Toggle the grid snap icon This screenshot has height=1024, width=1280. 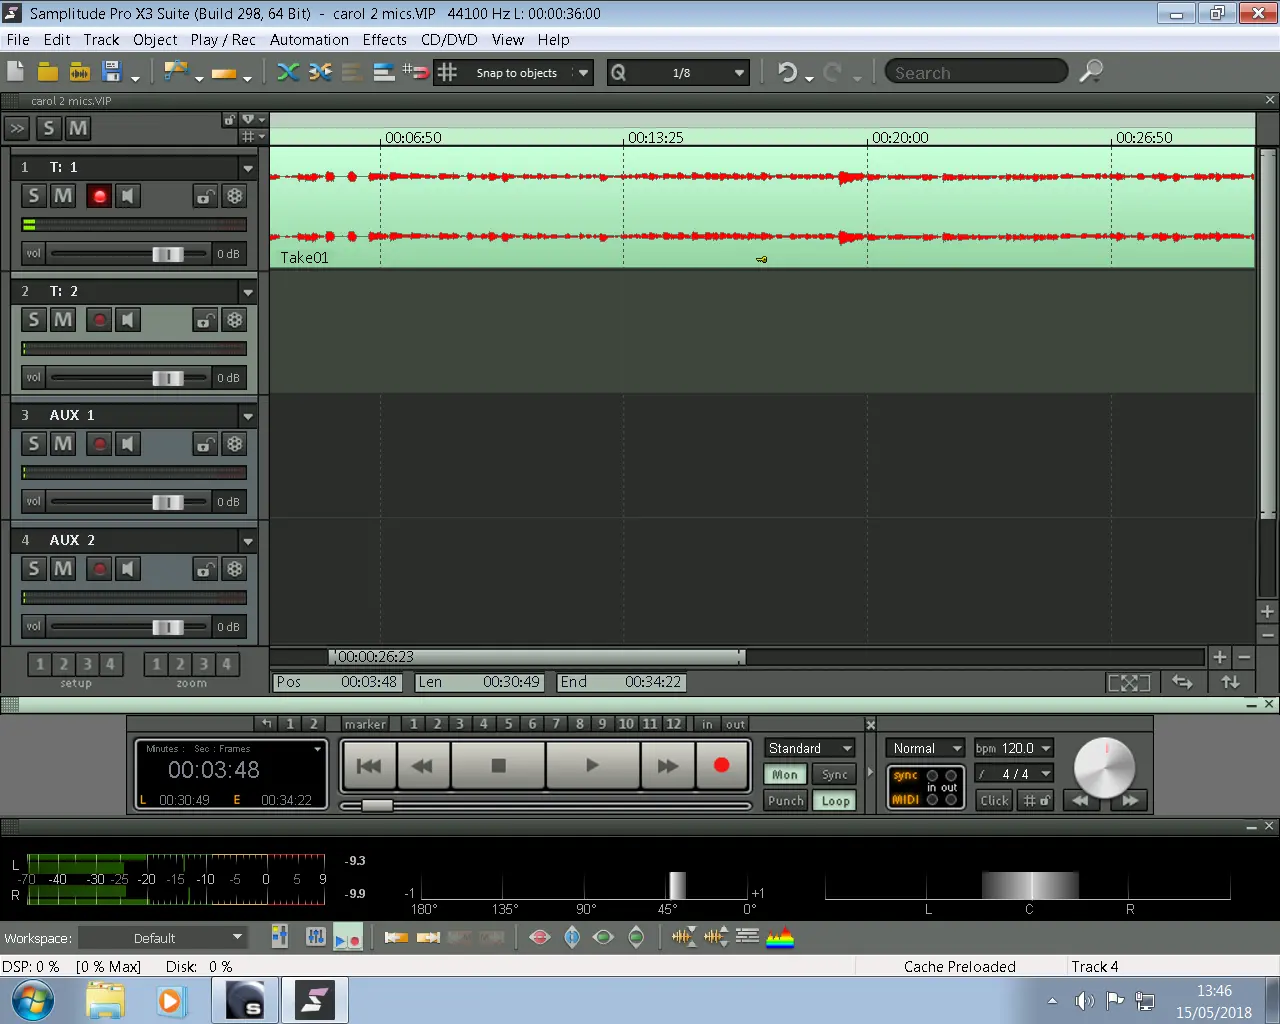coord(447,72)
